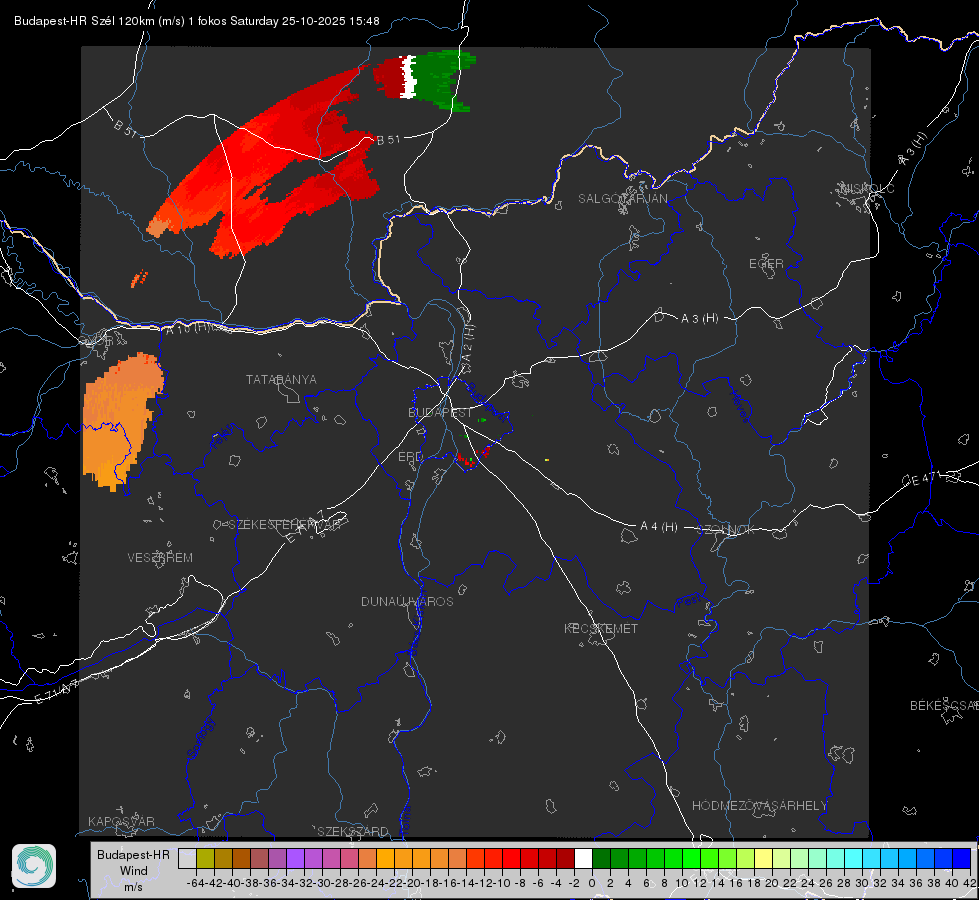Select the olive swatch between -64 and -42
This screenshot has width=979, height=900.
(205, 858)
